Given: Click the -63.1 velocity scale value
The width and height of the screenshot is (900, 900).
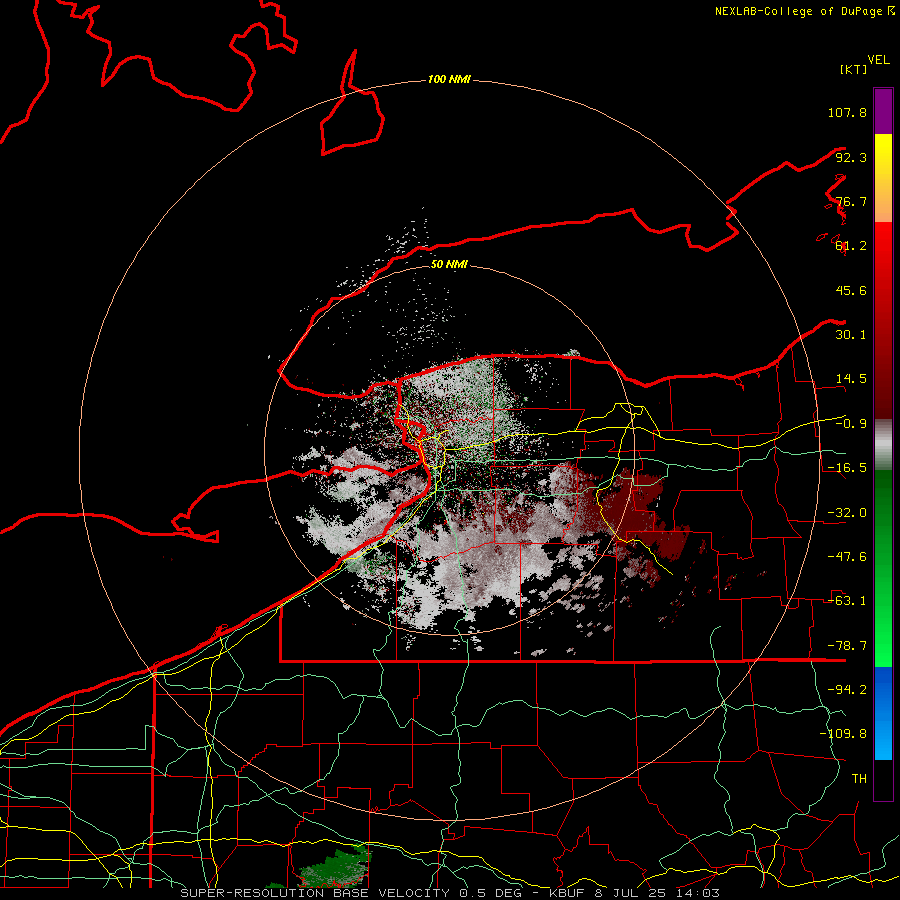Looking at the screenshot, I should [847, 601].
